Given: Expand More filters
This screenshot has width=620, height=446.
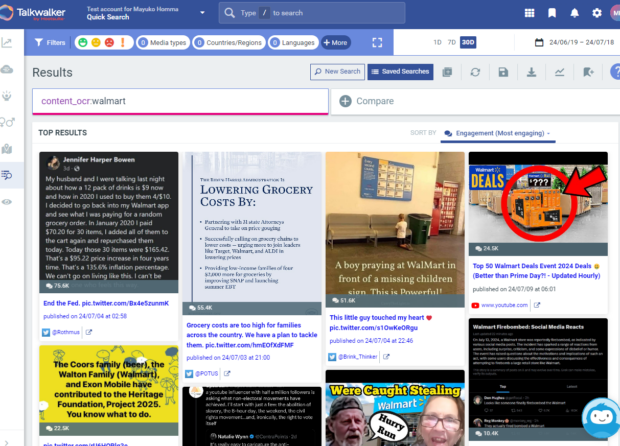Looking at the screenshot, I should point(335,42).
